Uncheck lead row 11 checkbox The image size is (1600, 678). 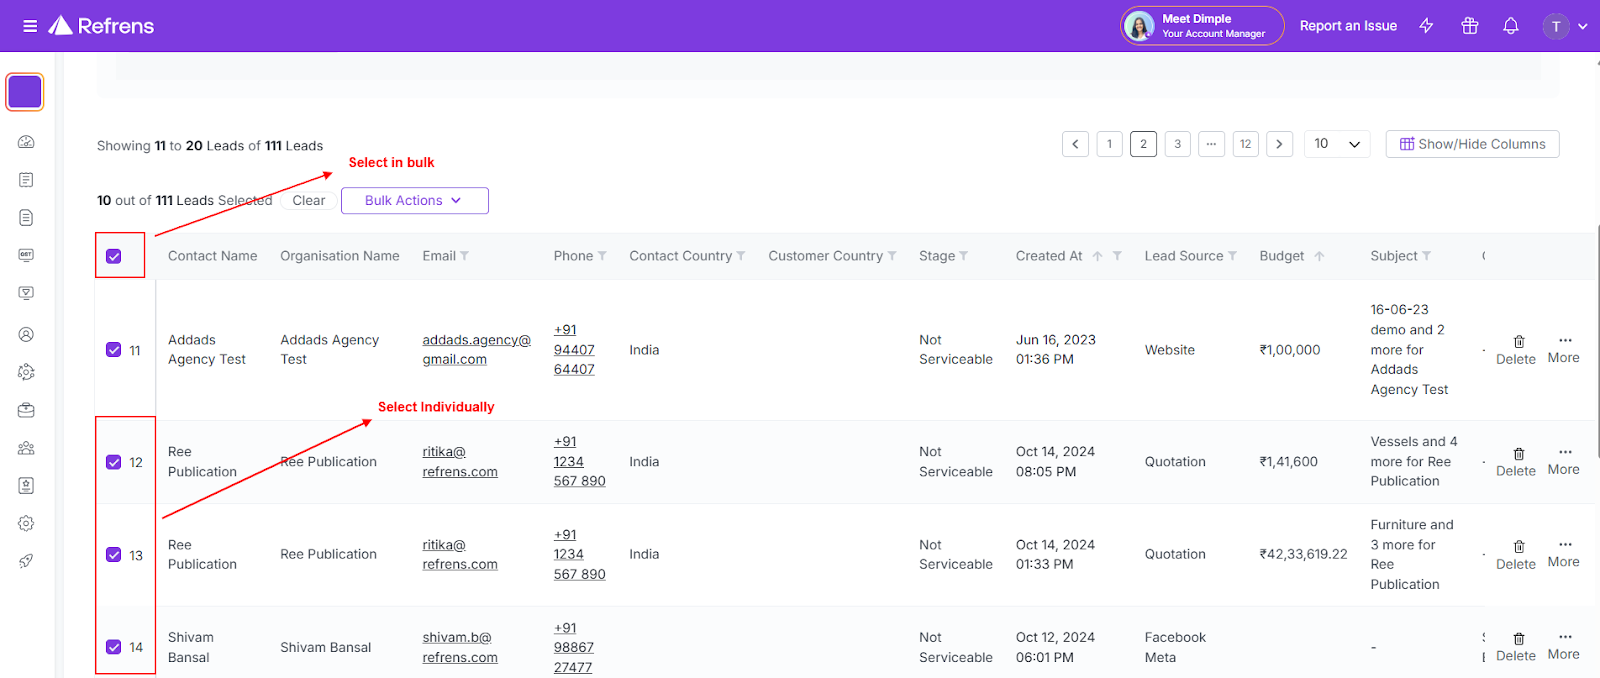click(x=114, y=350)
